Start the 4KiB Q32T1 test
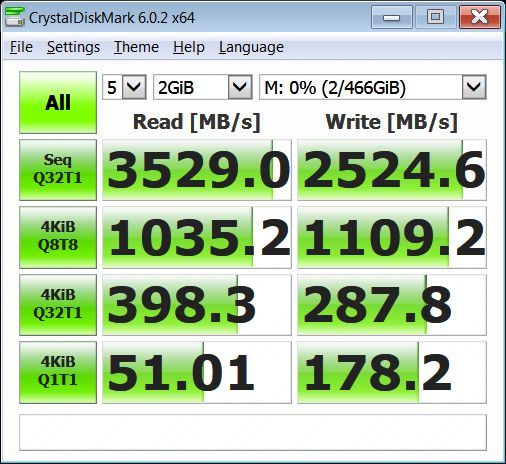The image size is (506, 464). tap(58, 305)
